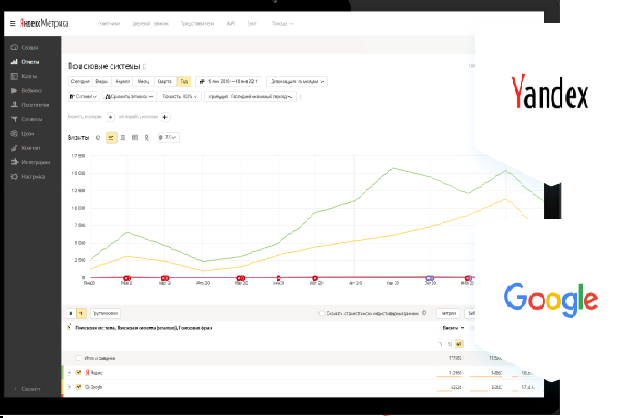Open Посетители in the sidebar
Viewport: 617px width, 418px height.
pos(30,105)
